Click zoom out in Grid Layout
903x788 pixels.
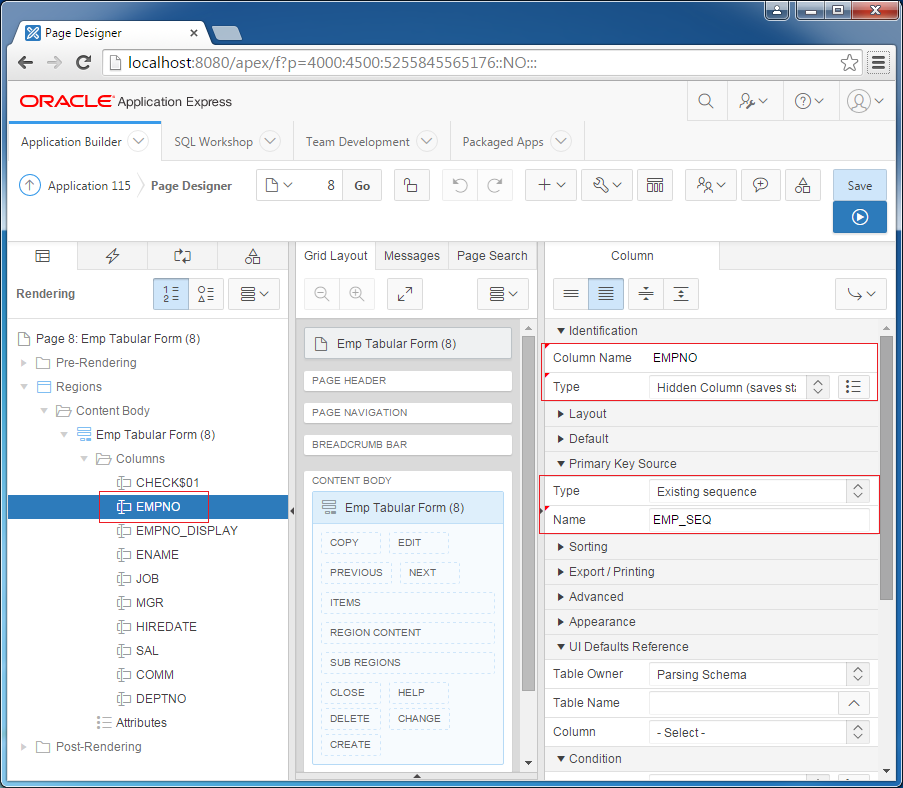[322, 294]
